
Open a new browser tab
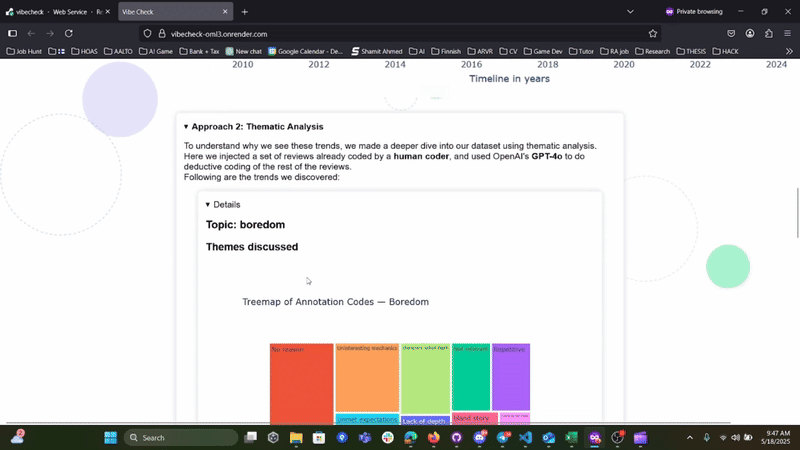point(245,11)
